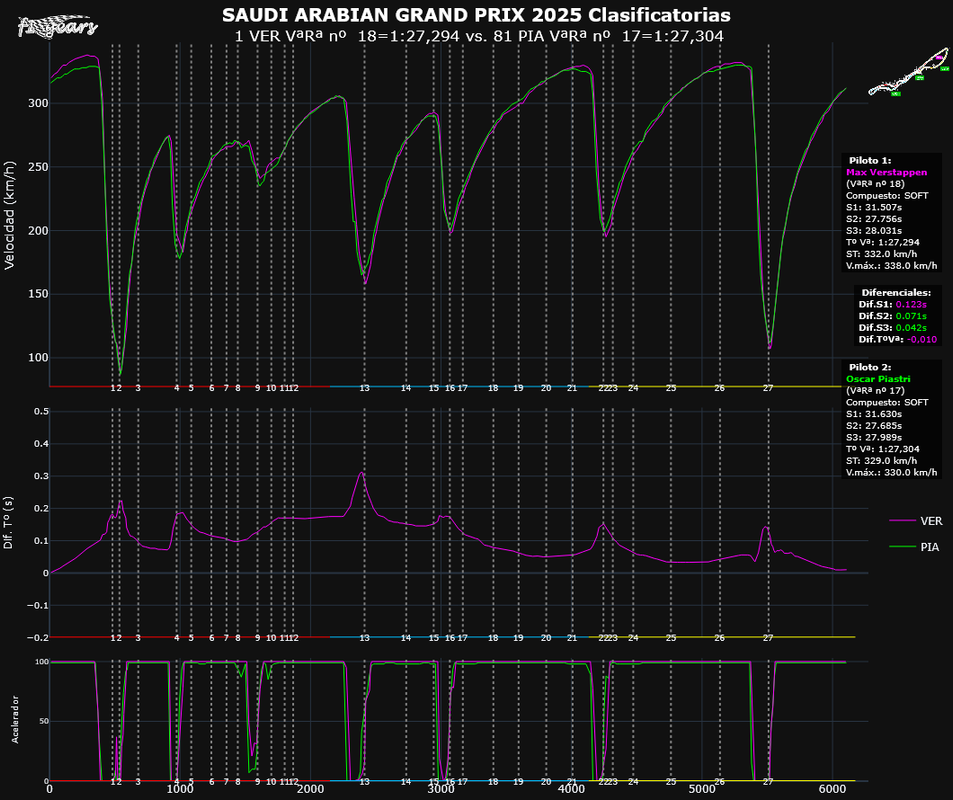This screenshot has width=953, height=800.
Task: Click 'Dif.S3: 0.042s' value
Action: click(x=892, y=328)
